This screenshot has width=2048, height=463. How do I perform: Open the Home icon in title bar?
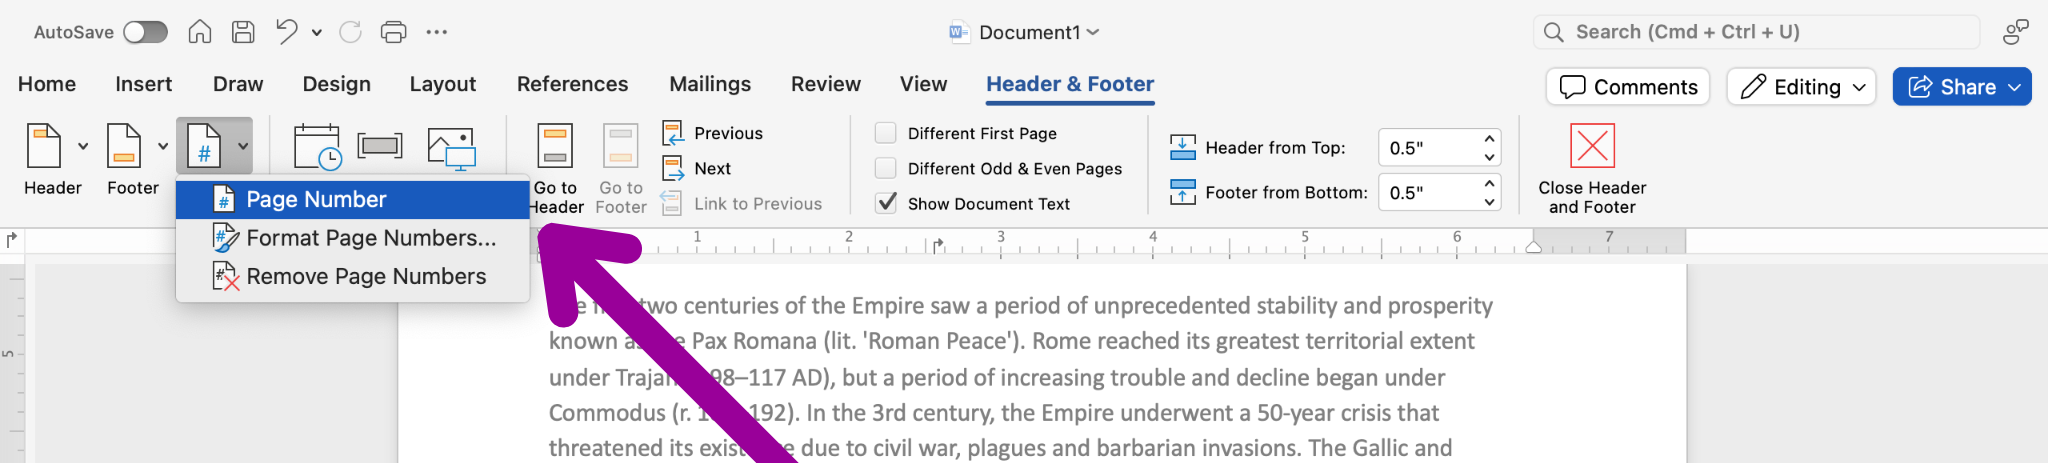pyautogui.click(x=200, y=32)
